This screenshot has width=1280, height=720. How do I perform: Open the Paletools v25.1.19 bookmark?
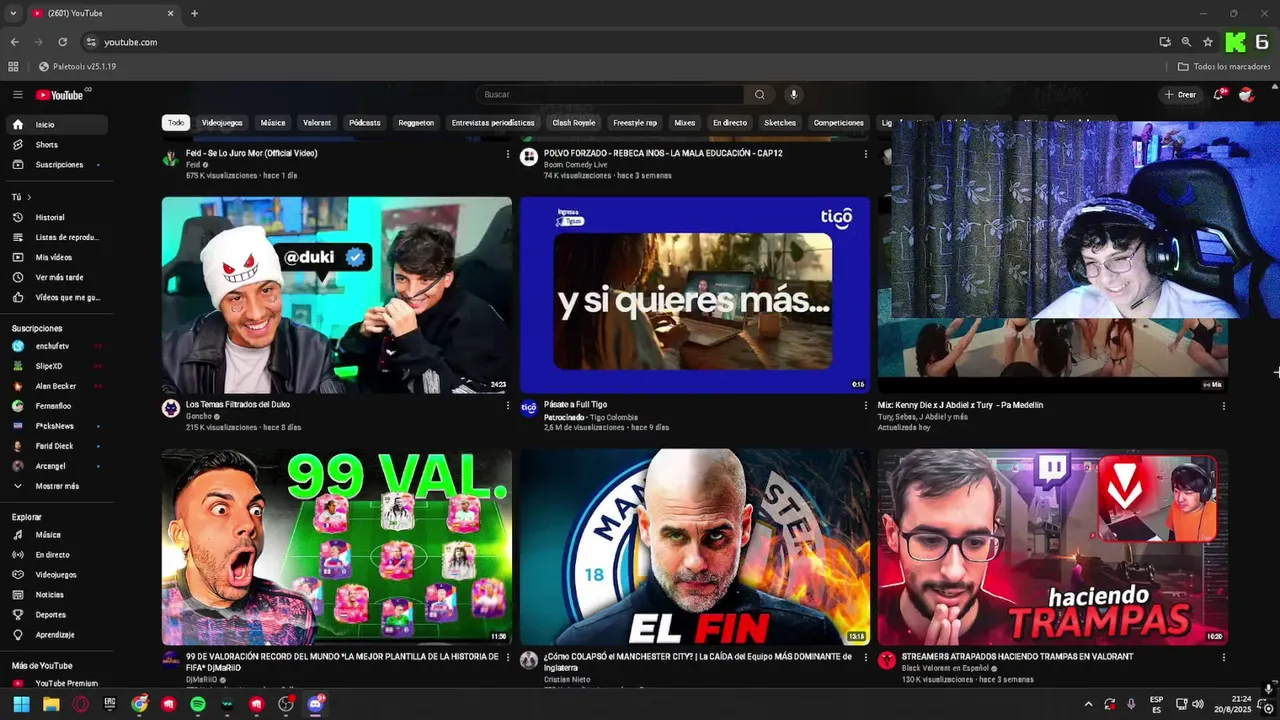(77, 67)
